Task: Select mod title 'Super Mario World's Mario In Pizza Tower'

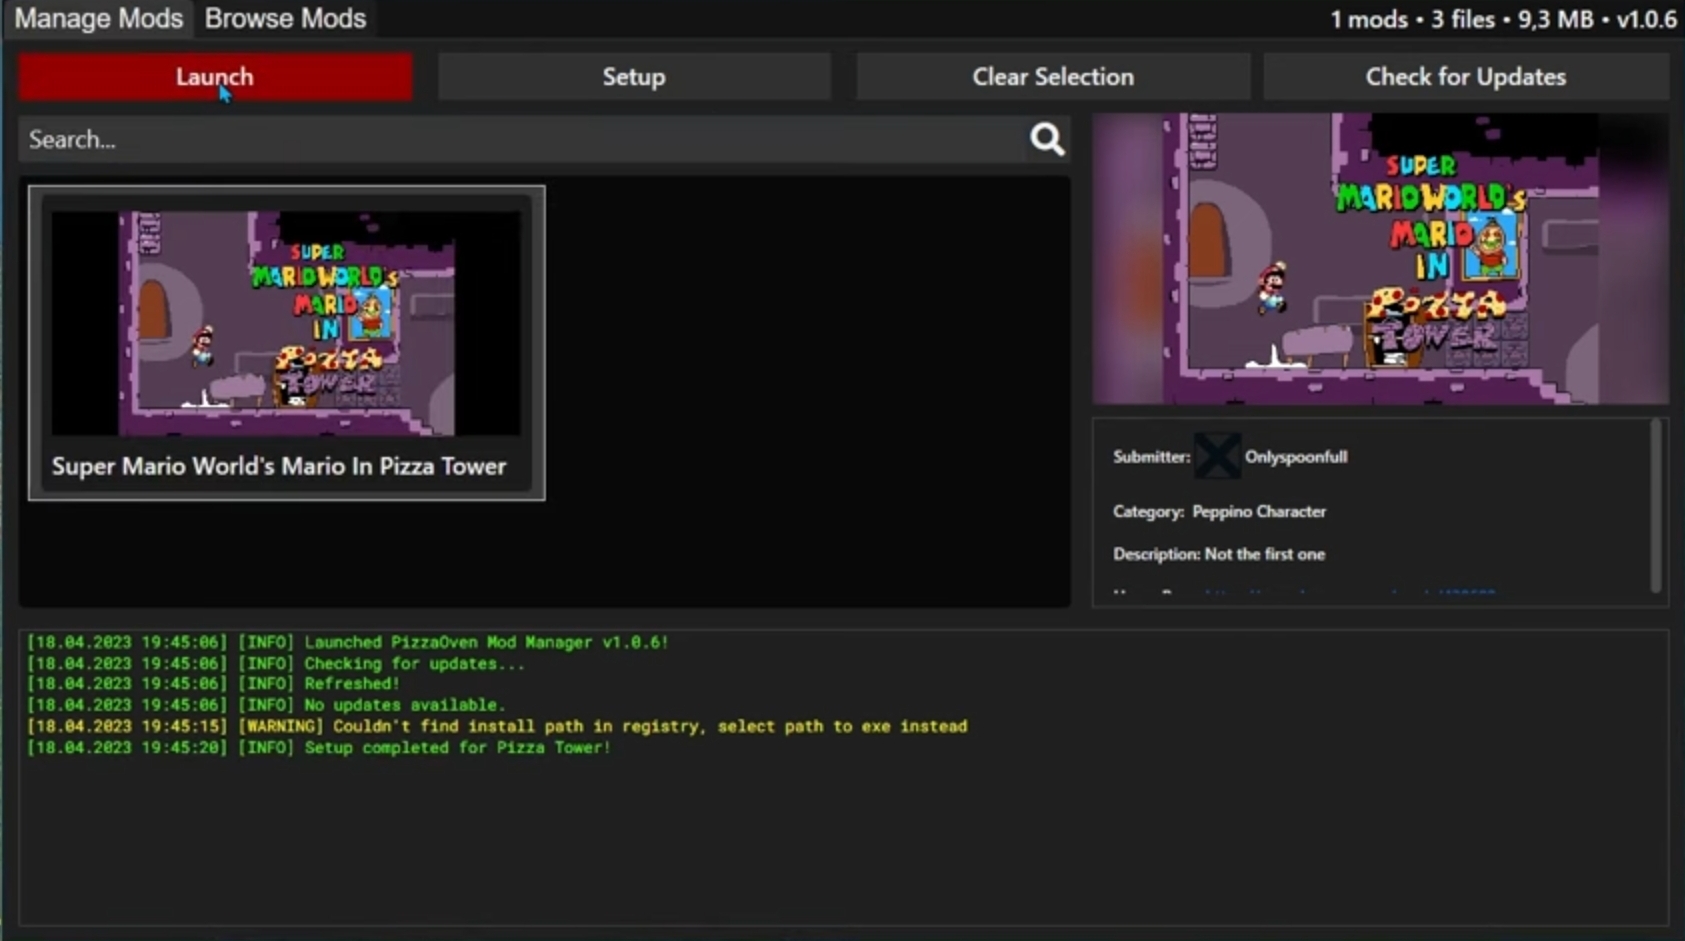Action: [279, 466]
